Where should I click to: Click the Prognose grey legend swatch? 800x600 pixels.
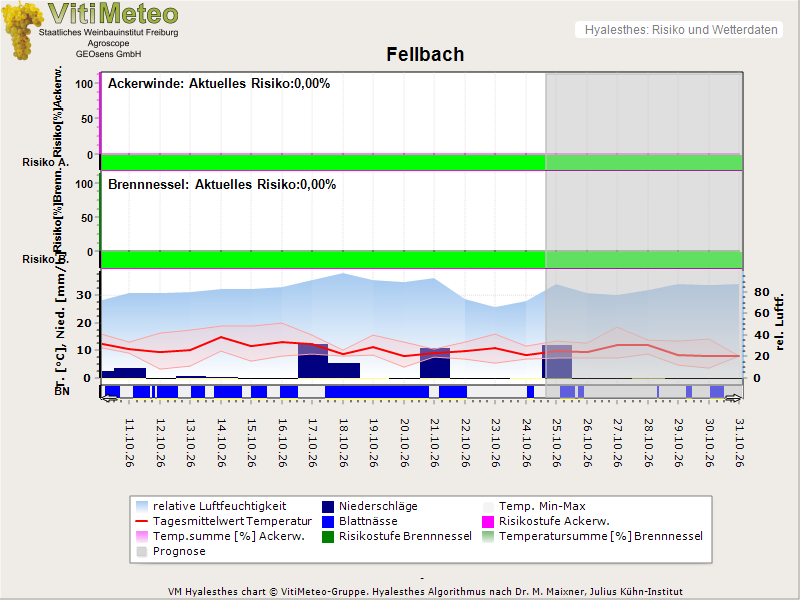(142, 552)
